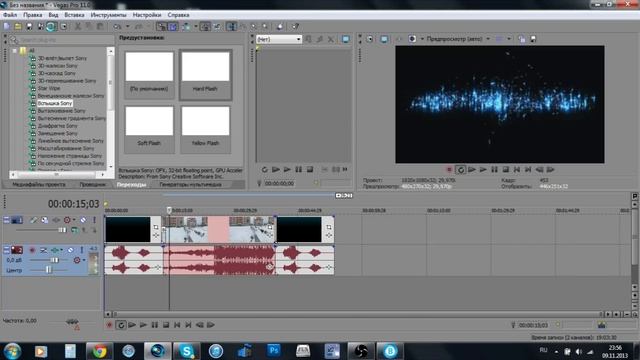
Task: Play the timeline from the start
Action: tap(132, 325)
